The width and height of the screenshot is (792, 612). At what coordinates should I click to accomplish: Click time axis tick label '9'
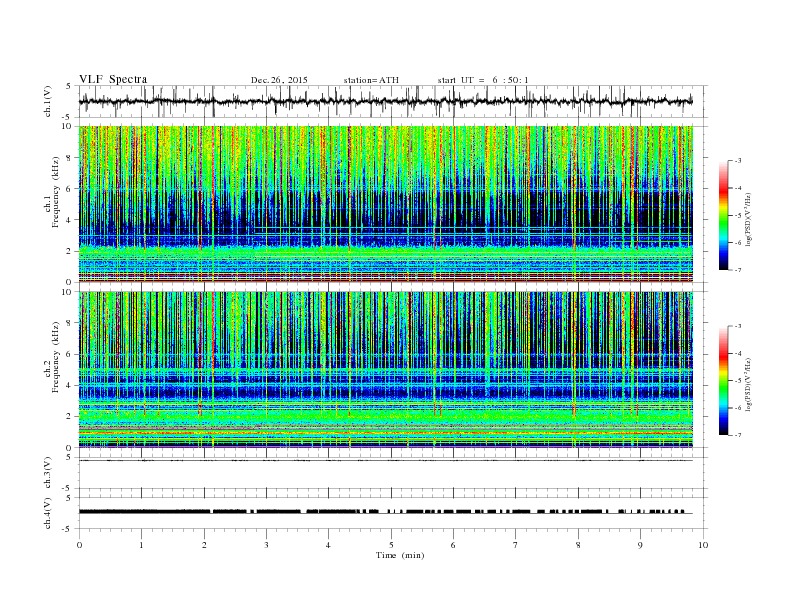(640, 545)
